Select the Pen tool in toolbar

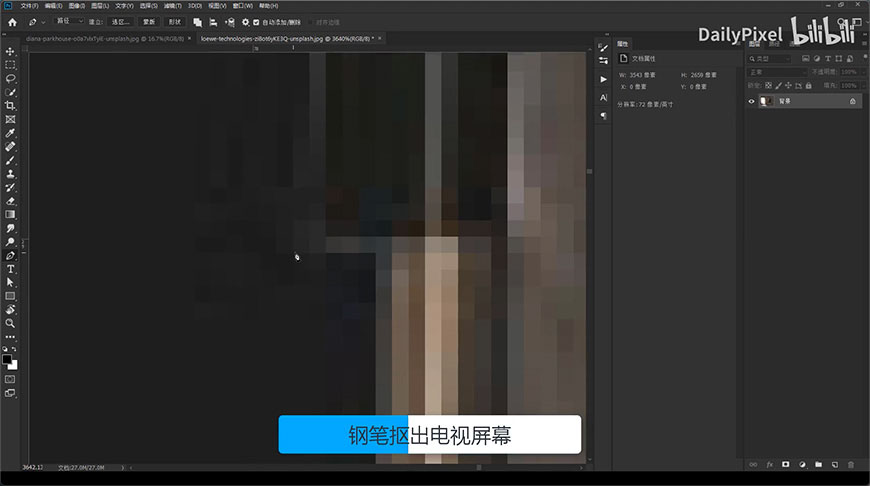[10, 256]
